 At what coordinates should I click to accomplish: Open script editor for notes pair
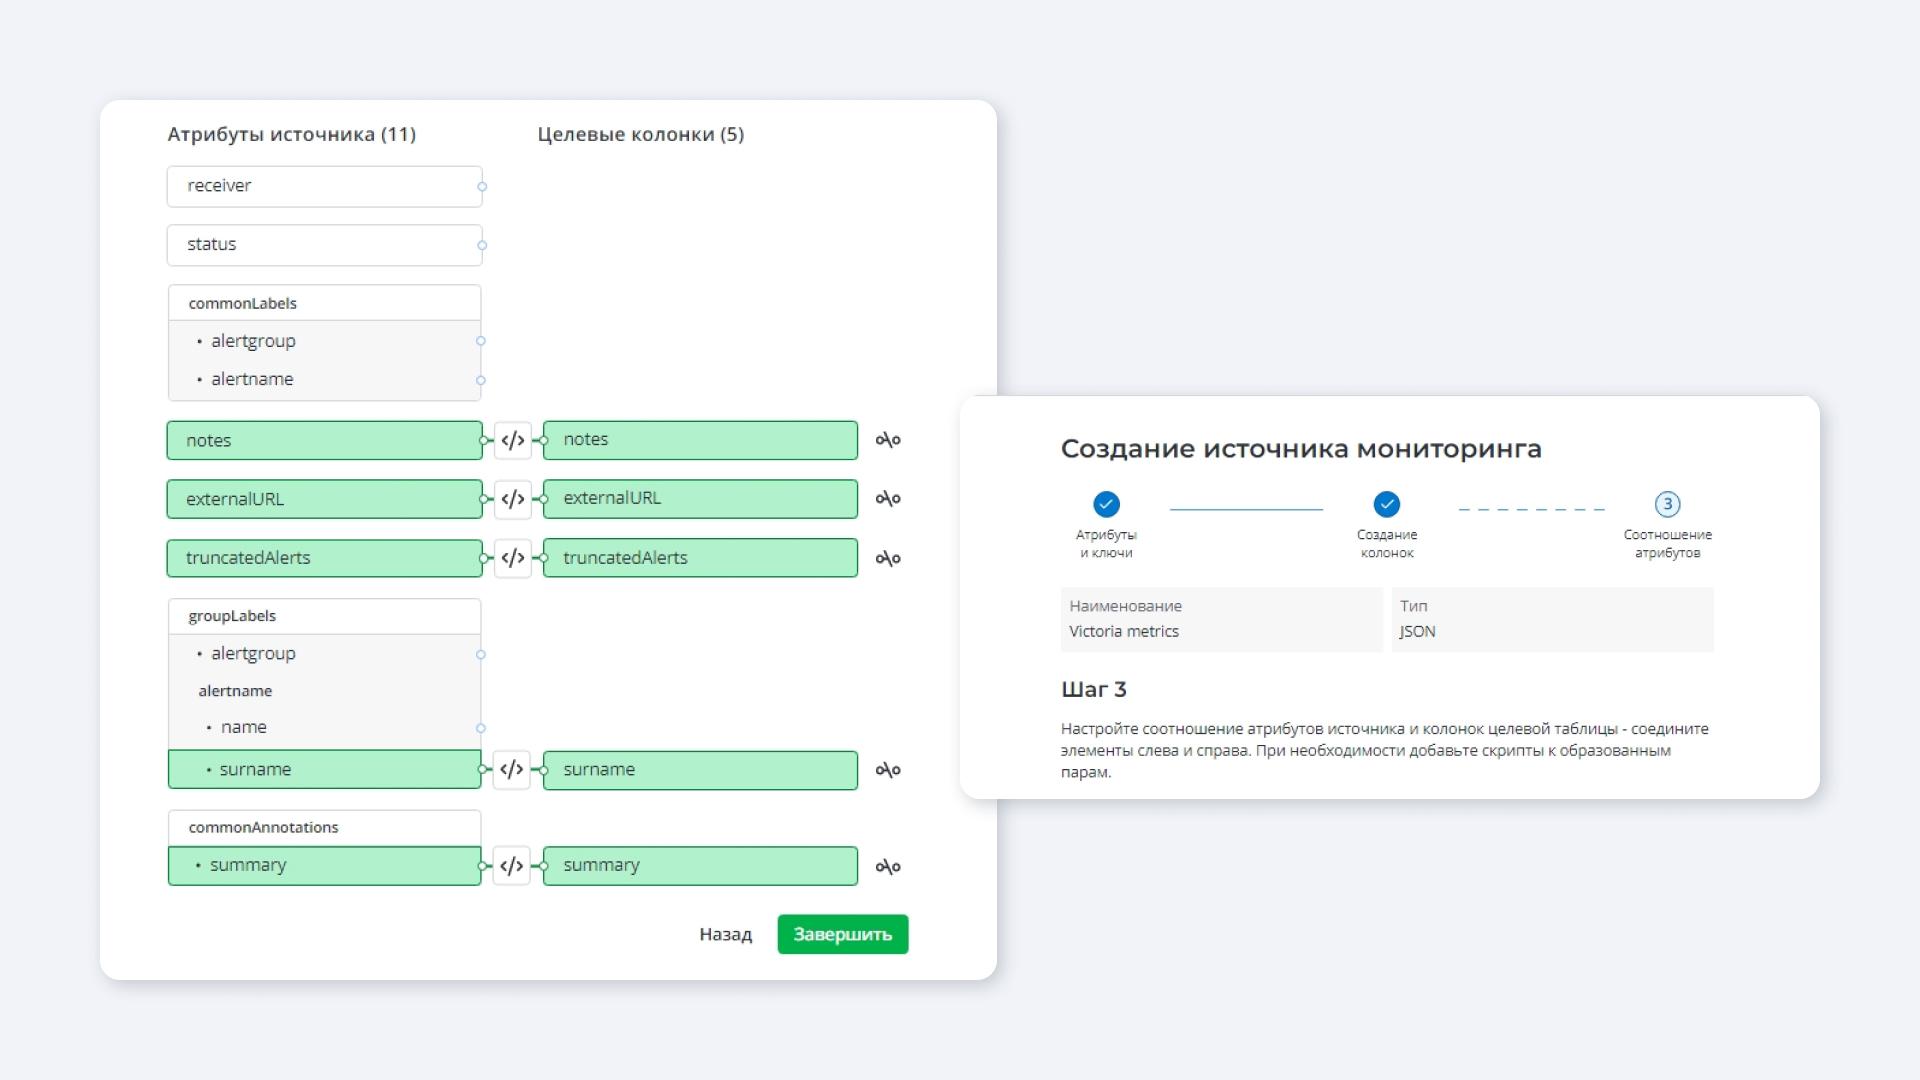click(512, 440)
